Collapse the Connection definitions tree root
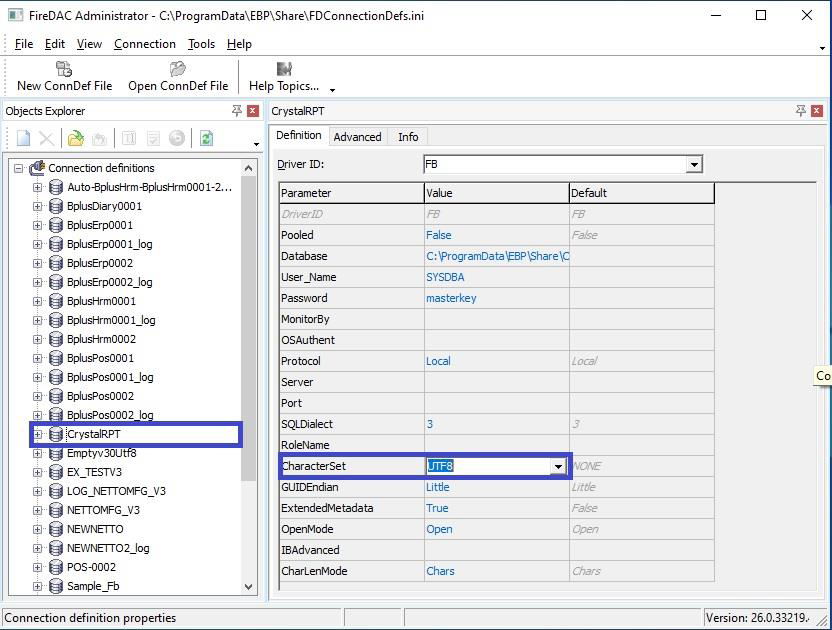832x630 pixels. tap(19, 168)
